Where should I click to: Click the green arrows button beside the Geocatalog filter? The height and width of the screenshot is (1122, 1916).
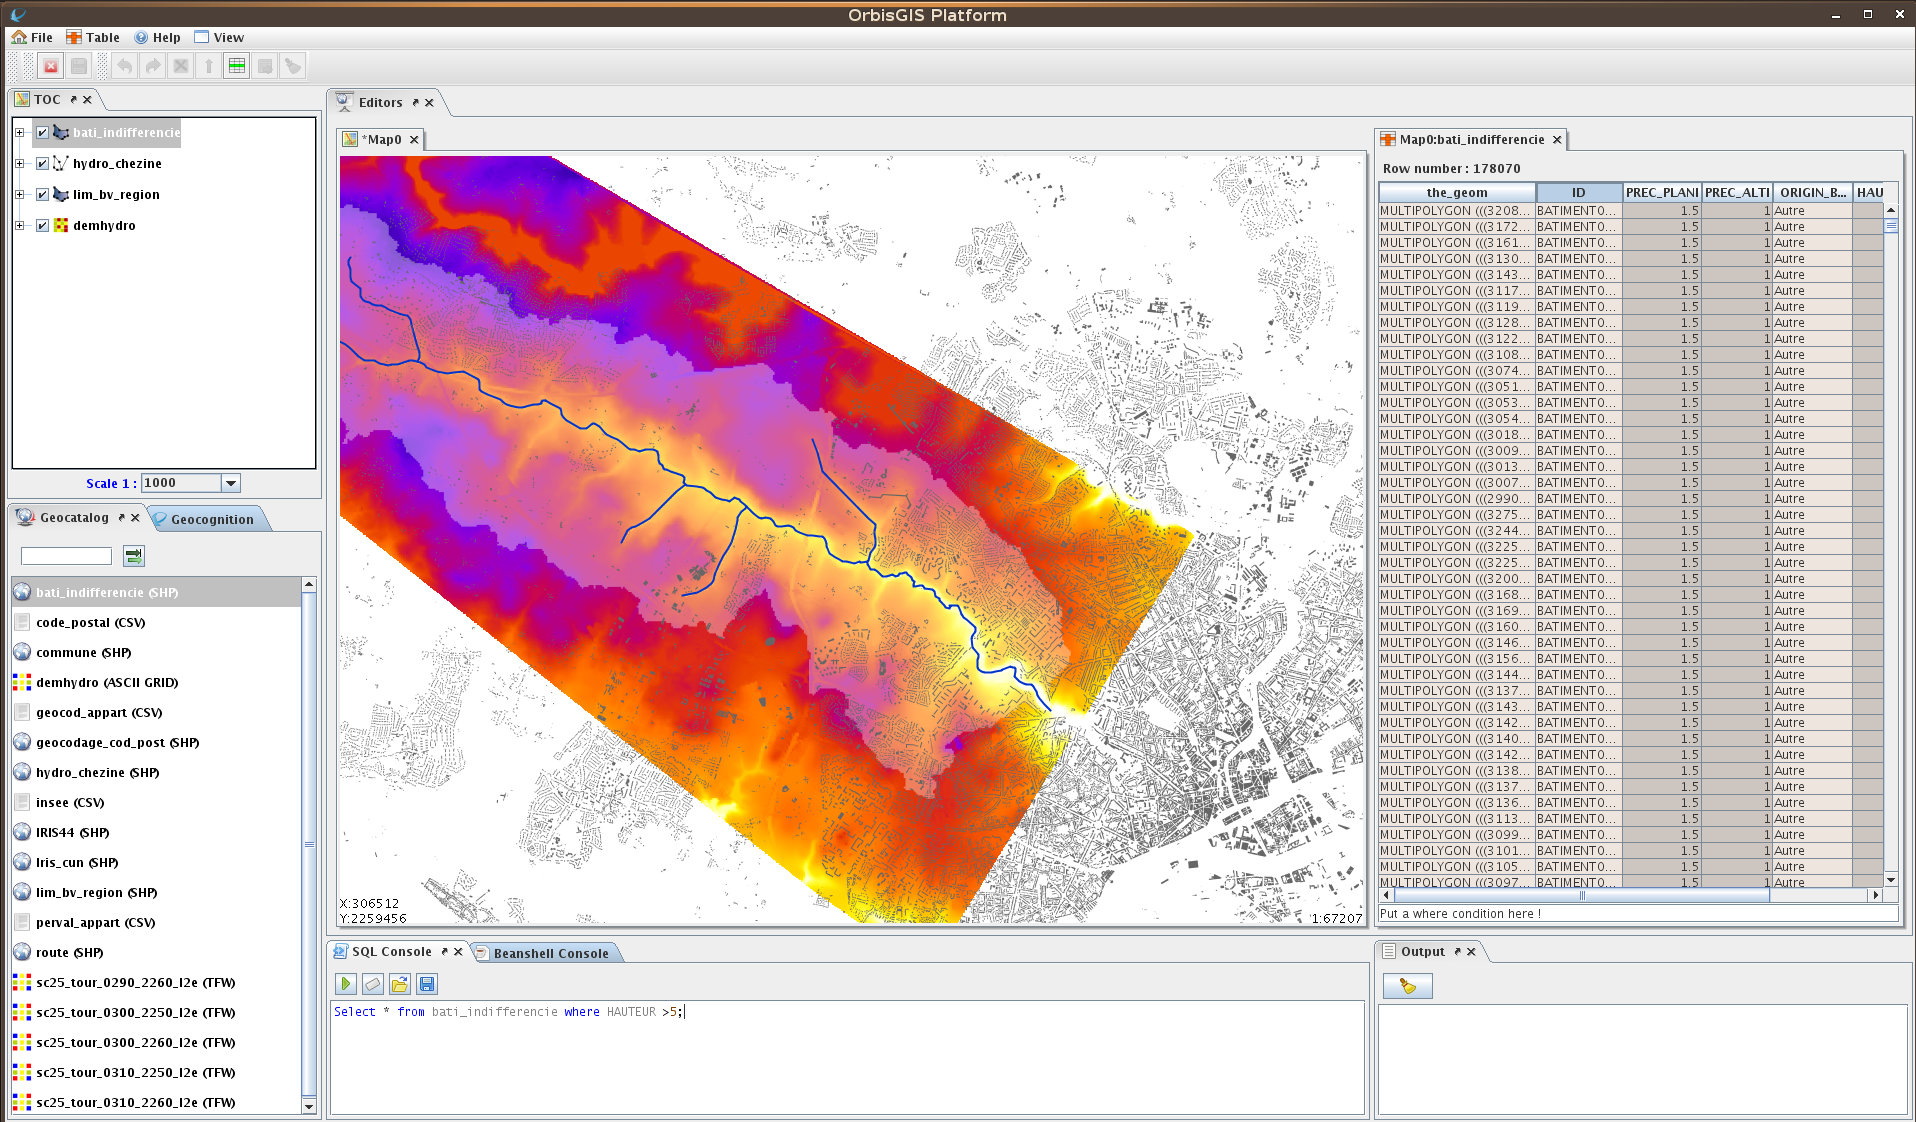coord(133,555)
